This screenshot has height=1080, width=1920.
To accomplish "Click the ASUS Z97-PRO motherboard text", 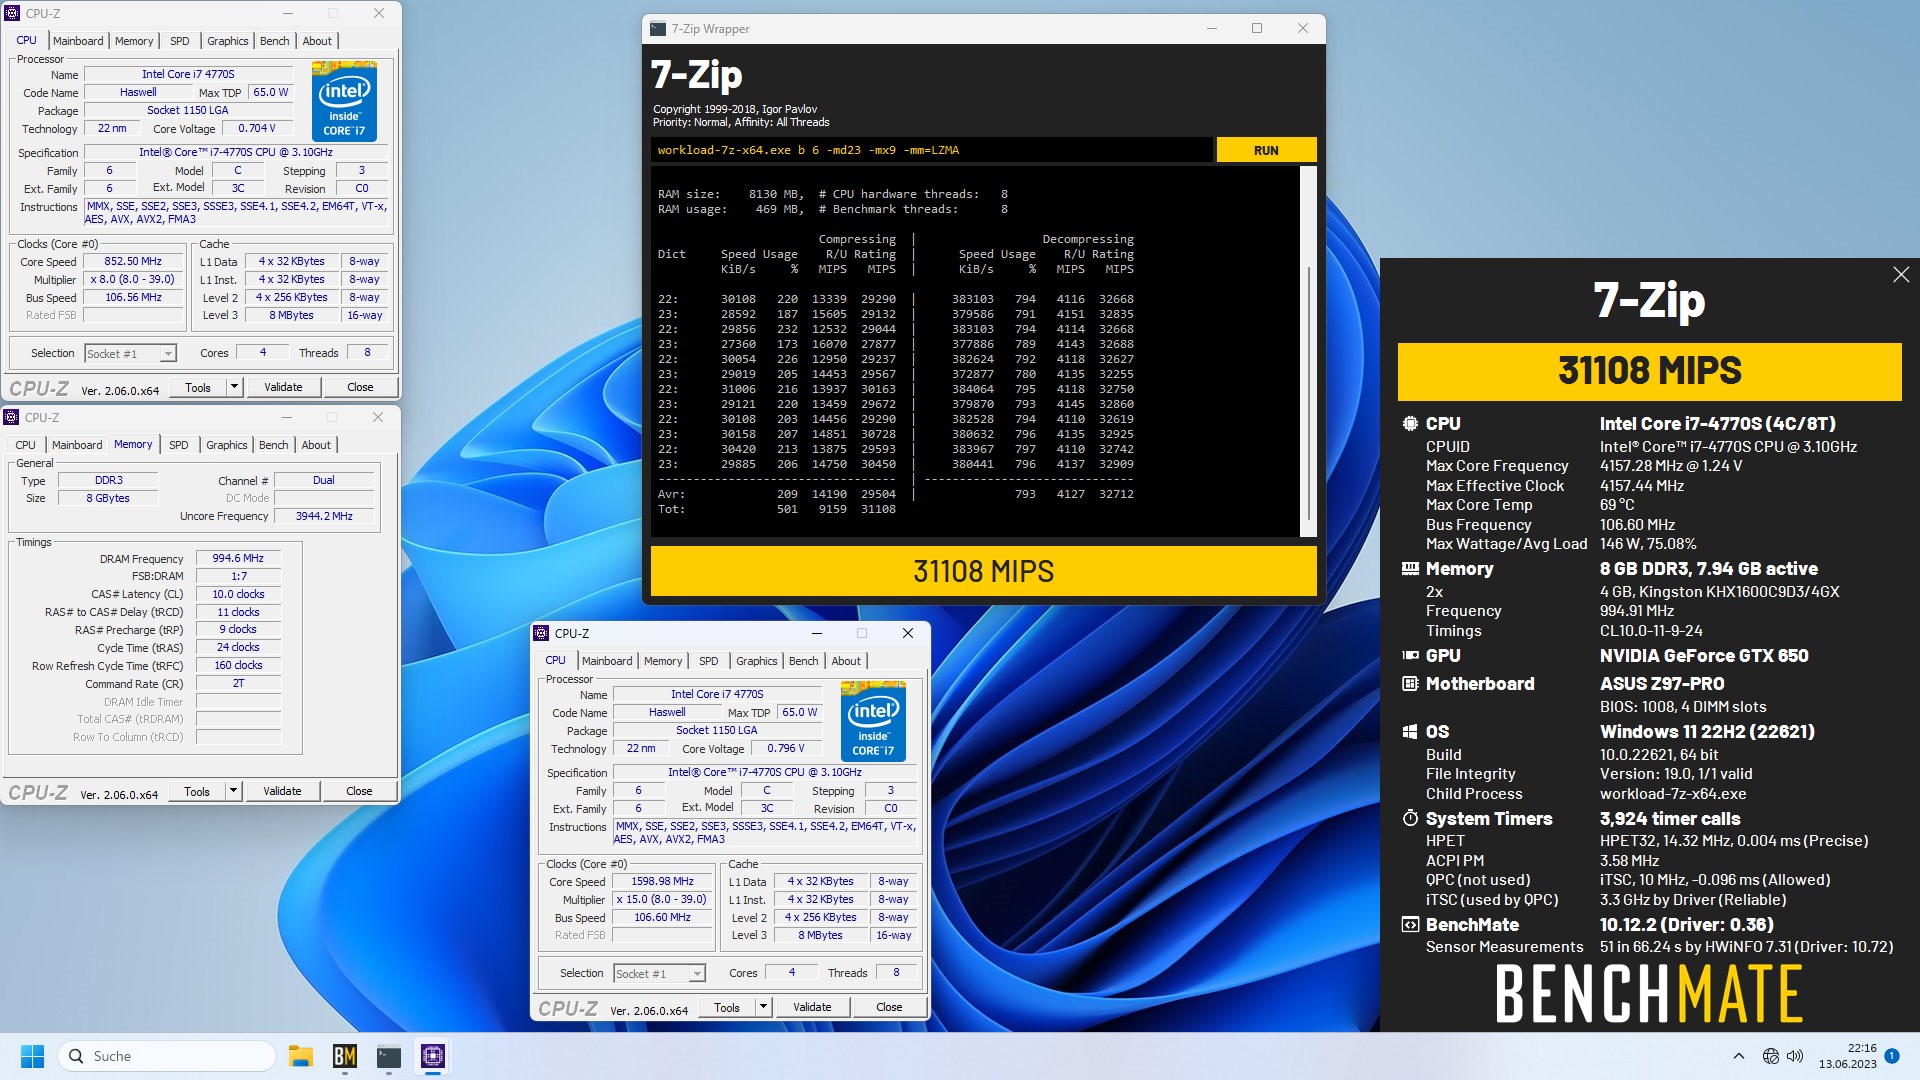I will coord(1662,683).
